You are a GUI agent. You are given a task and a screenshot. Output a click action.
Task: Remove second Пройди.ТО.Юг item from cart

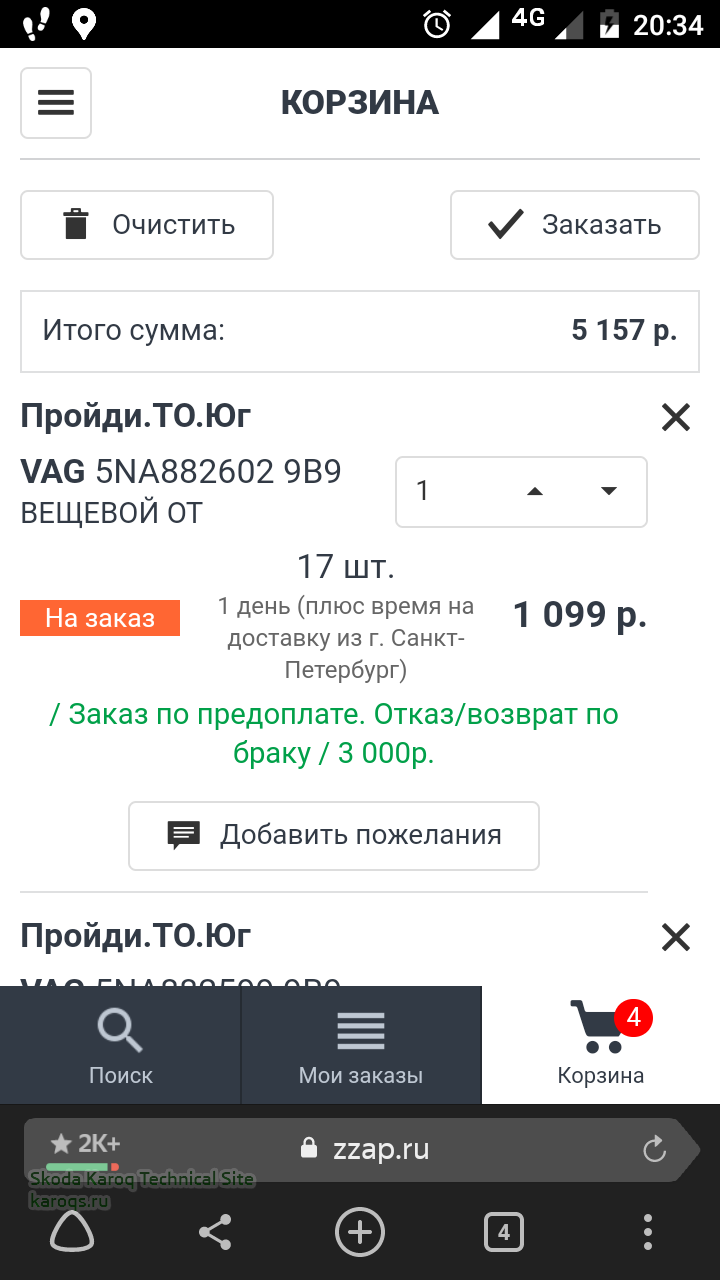pos(676,937)
